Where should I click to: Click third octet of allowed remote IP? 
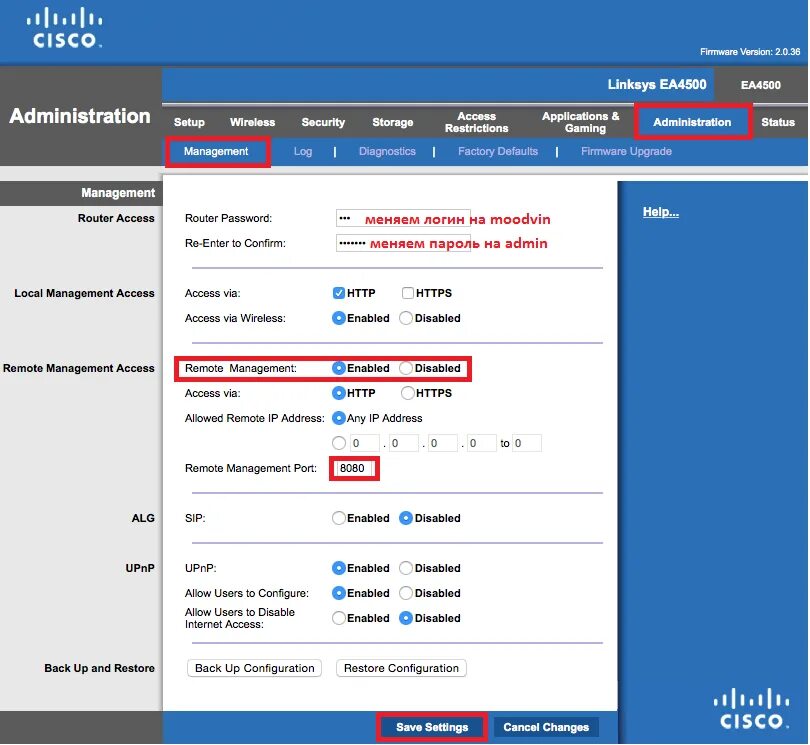[x=443, y=443]
